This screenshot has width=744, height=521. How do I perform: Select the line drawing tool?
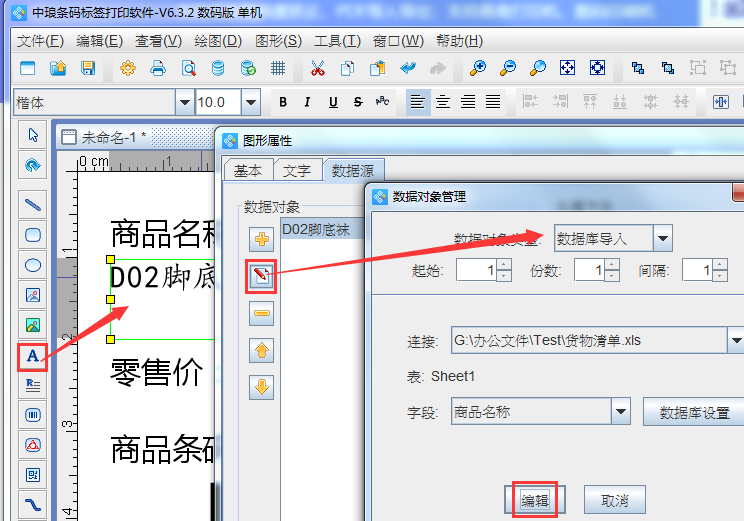pos(33,206)
